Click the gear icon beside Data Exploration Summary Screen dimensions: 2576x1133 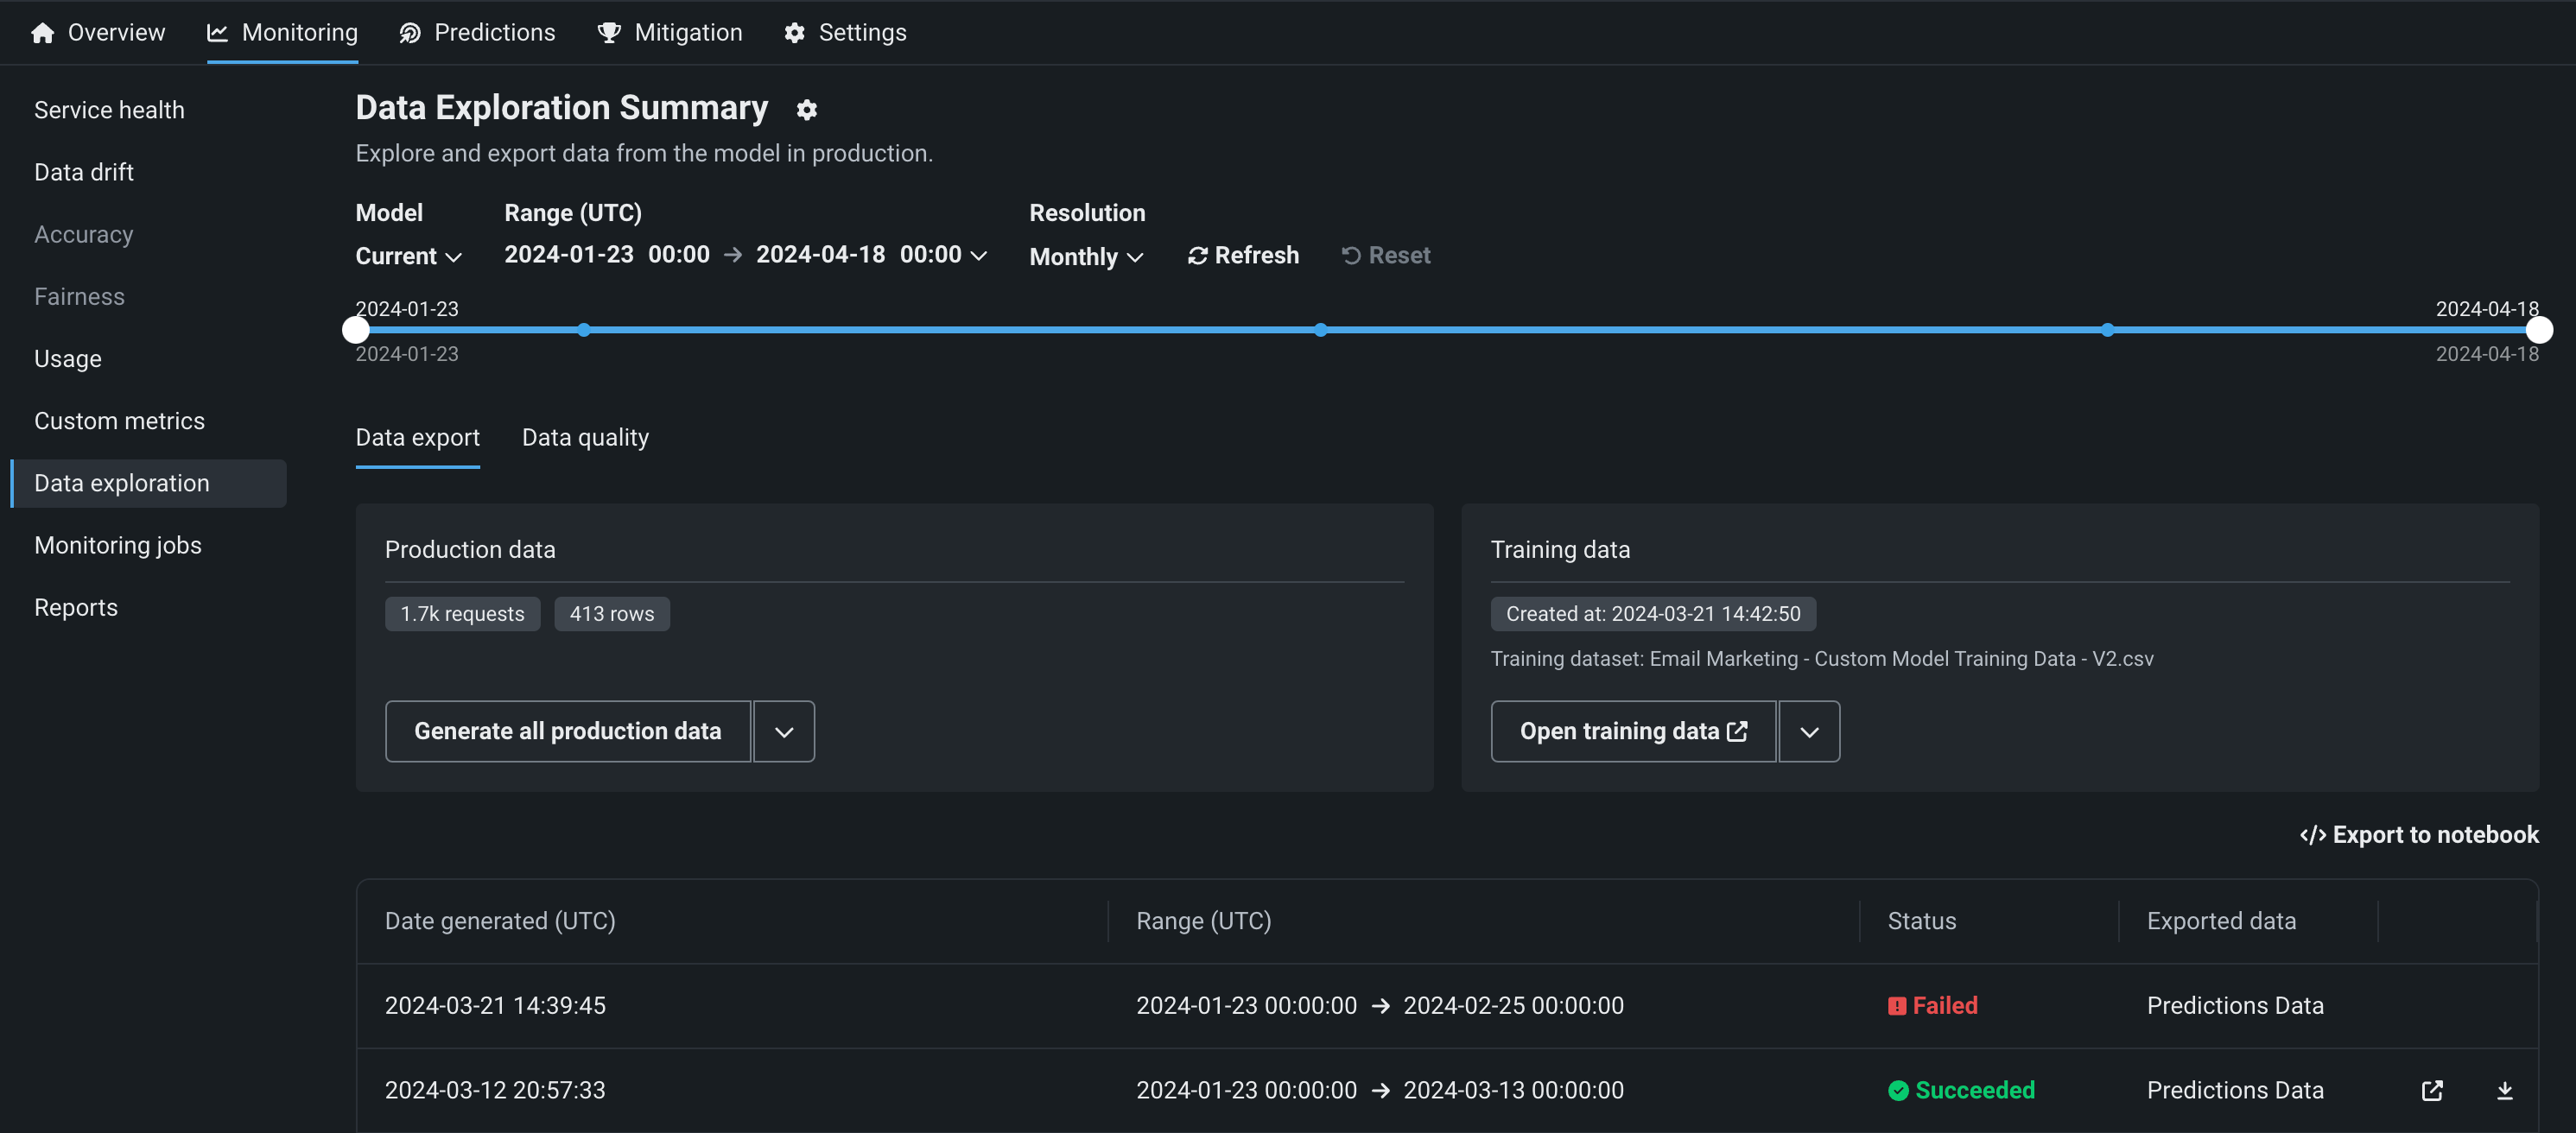tap(806, 110)
